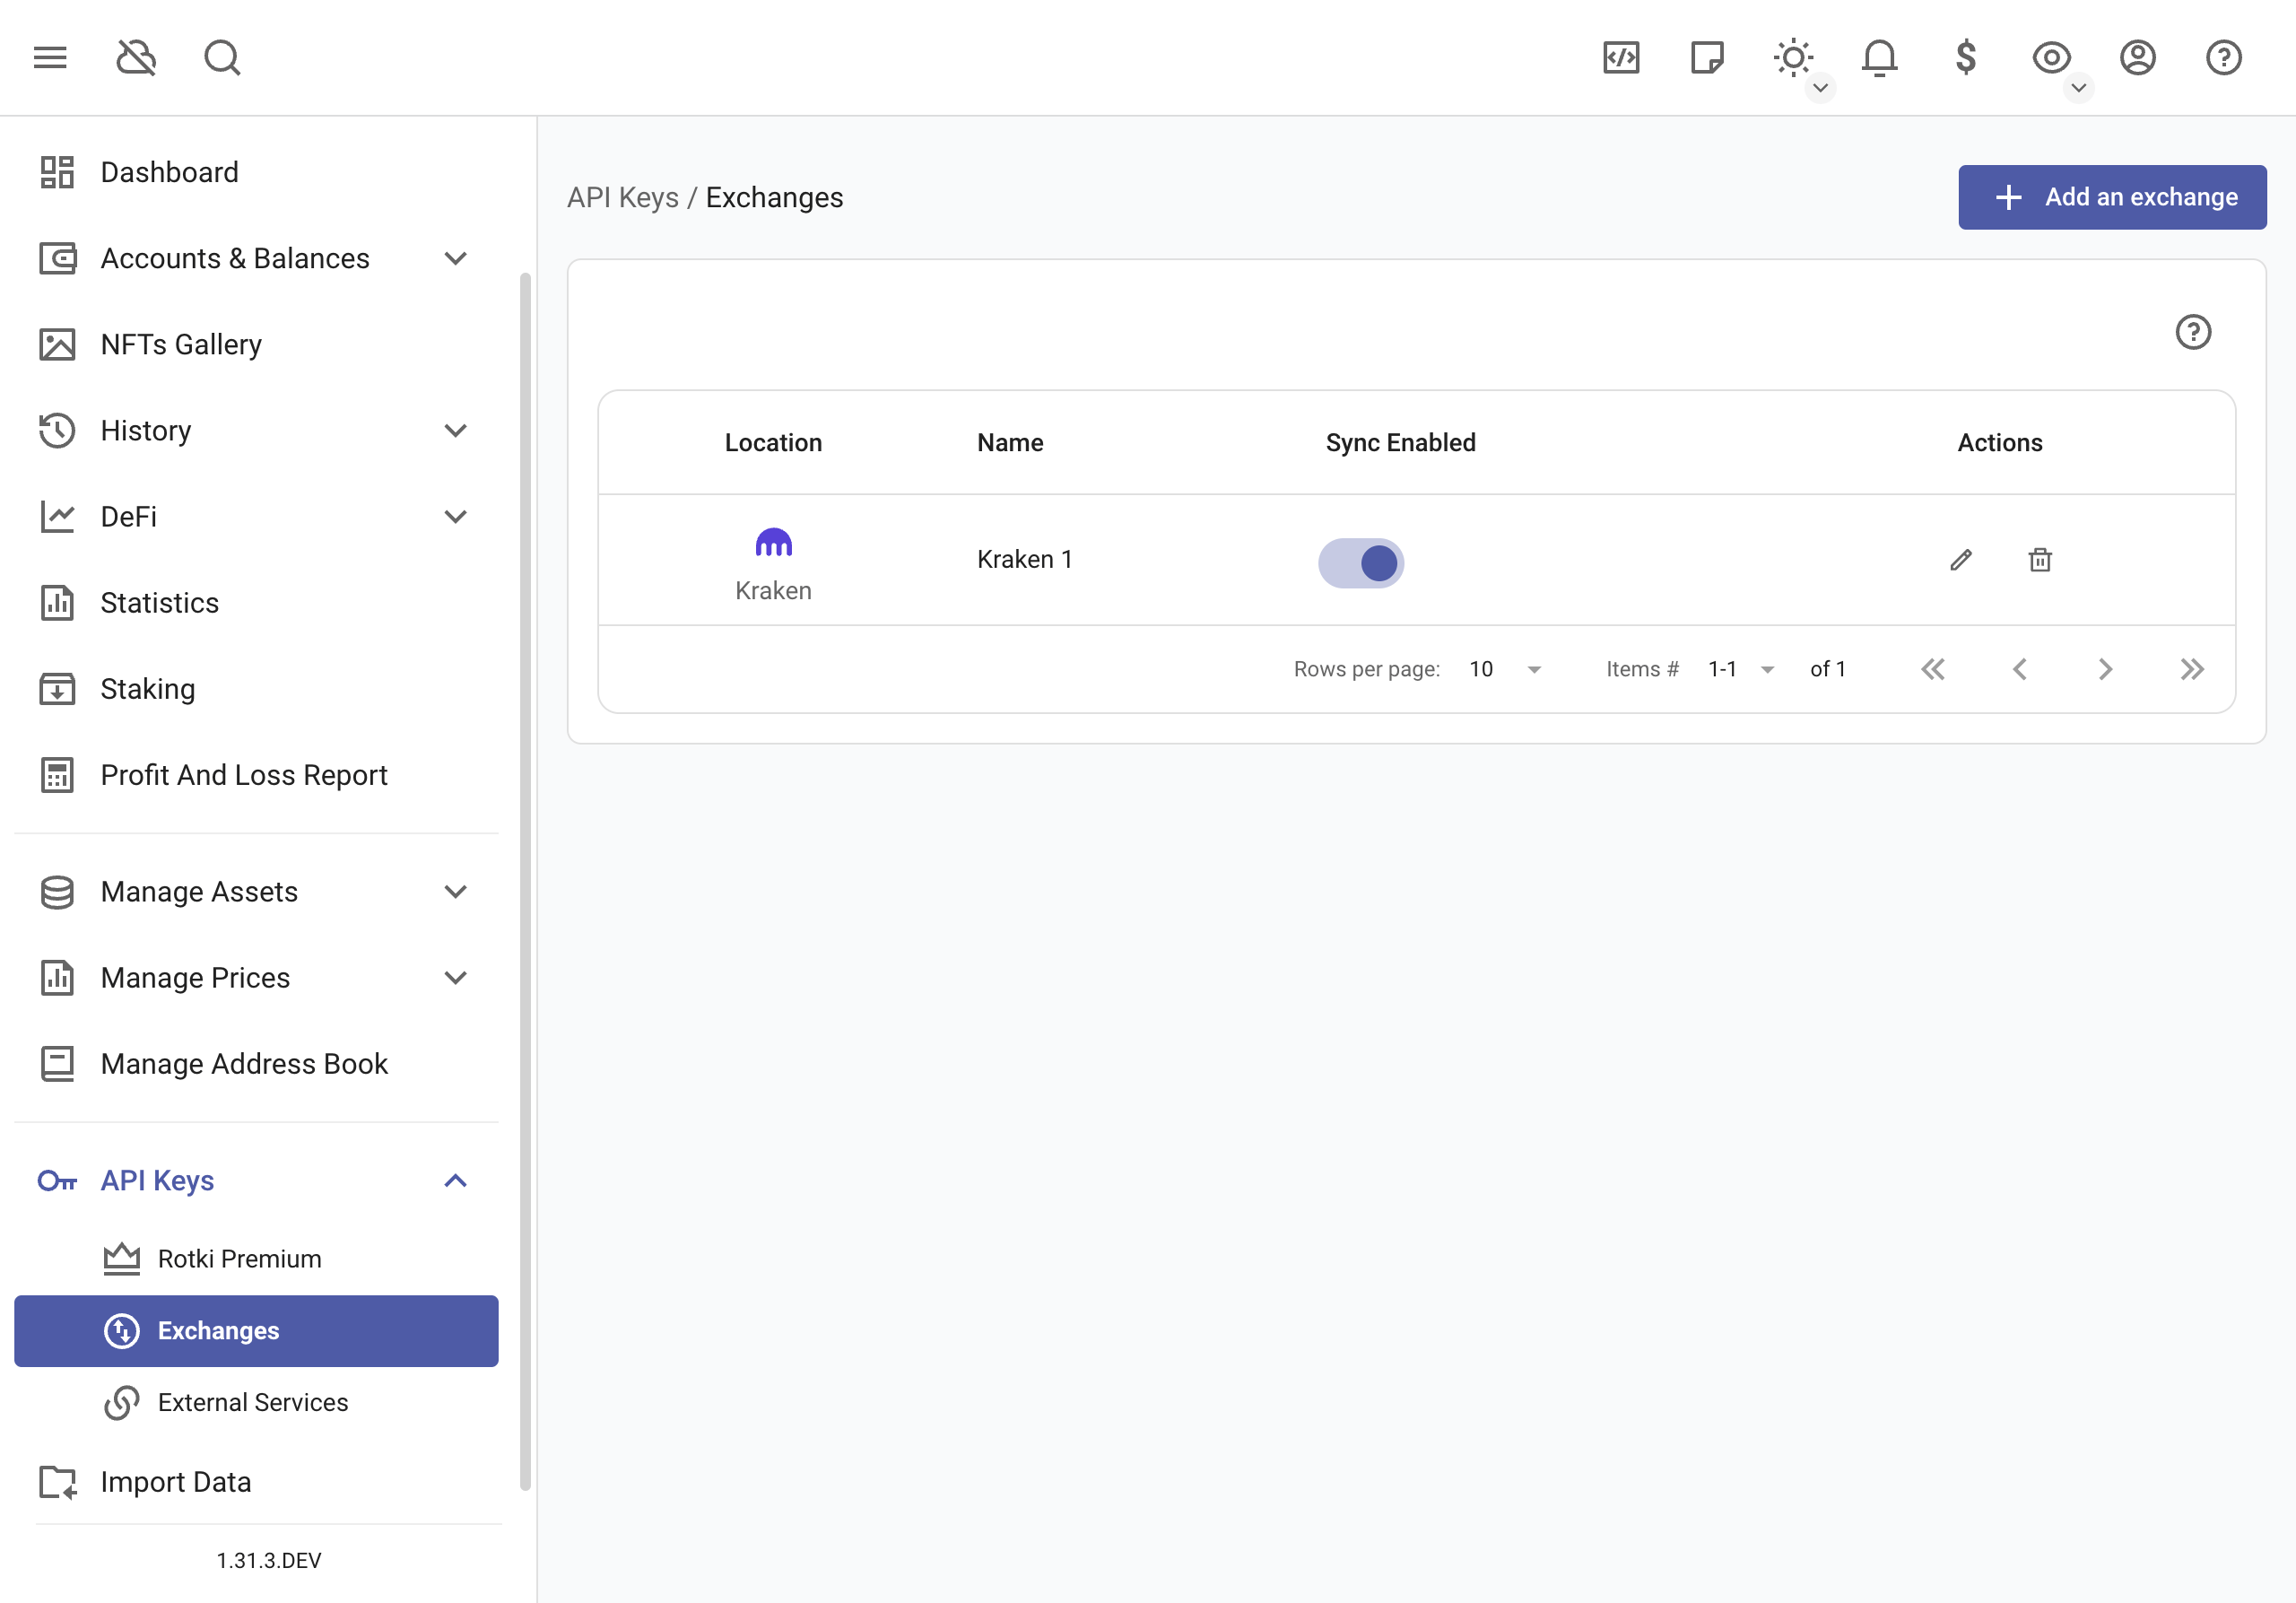Click the API Keys icon in sidebar
Viewport: 2296px width, 1603px height.
57,1182
